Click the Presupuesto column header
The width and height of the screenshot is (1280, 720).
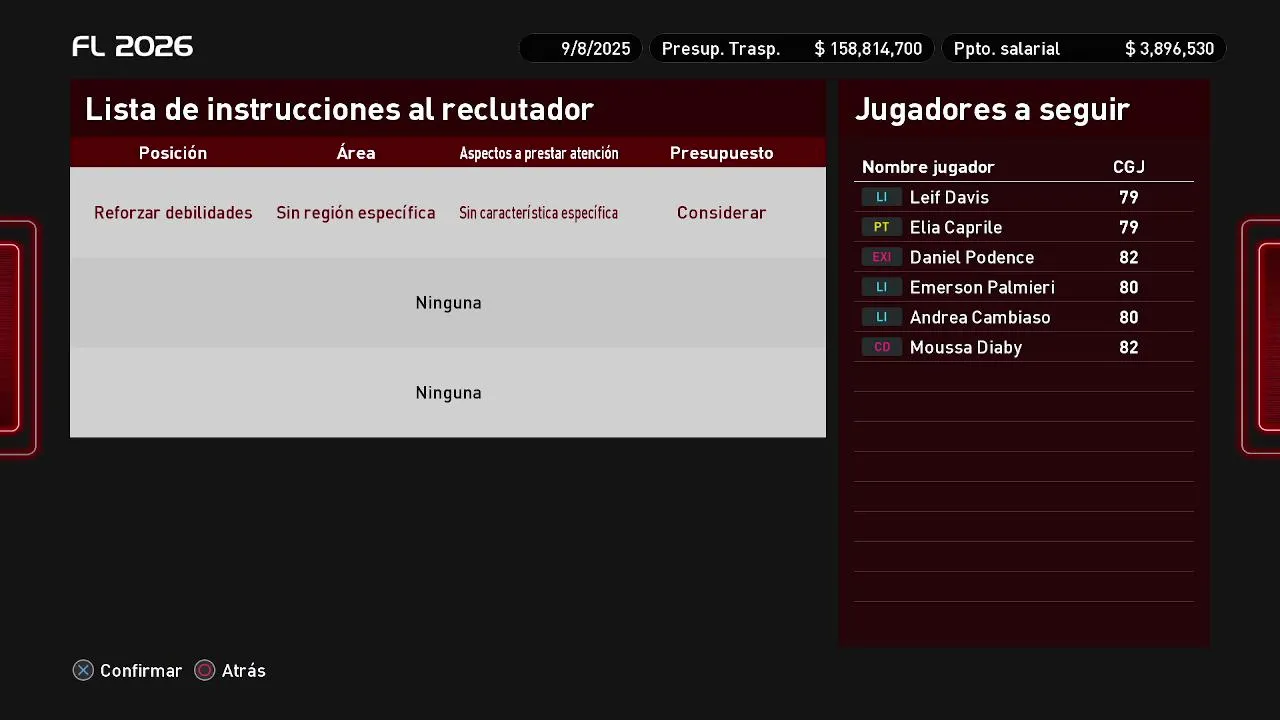(722, 153)
